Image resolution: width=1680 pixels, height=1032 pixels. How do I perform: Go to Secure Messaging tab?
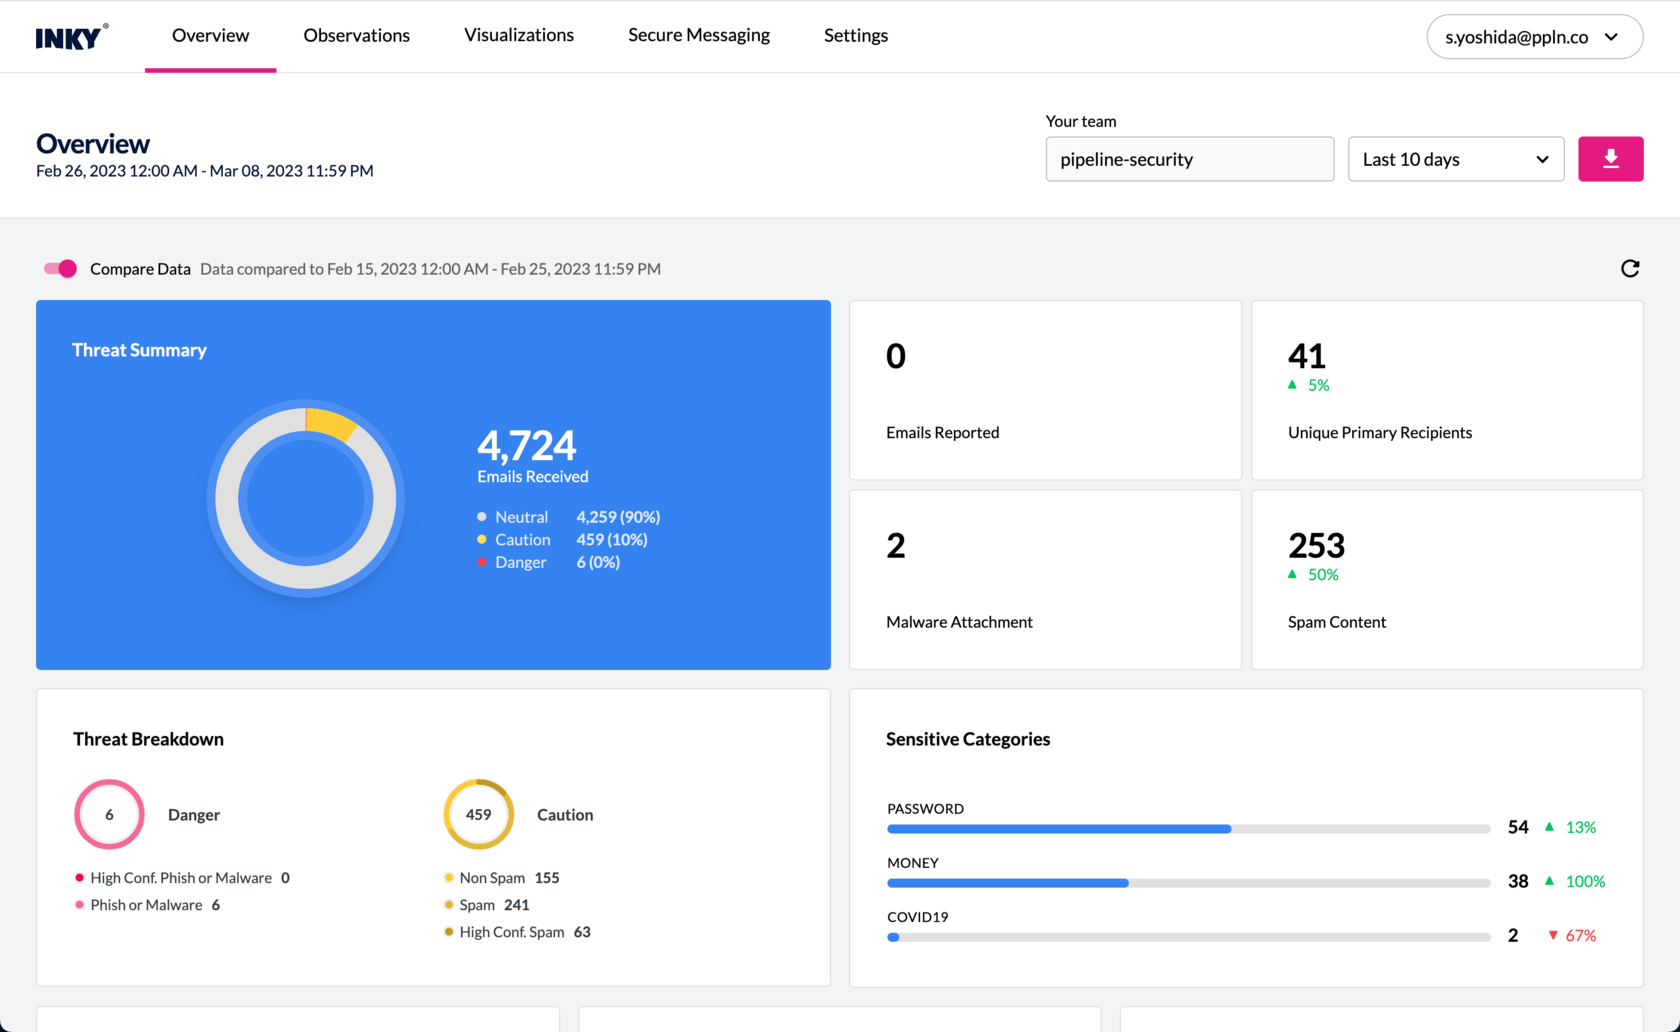click(x=698, y=36)
